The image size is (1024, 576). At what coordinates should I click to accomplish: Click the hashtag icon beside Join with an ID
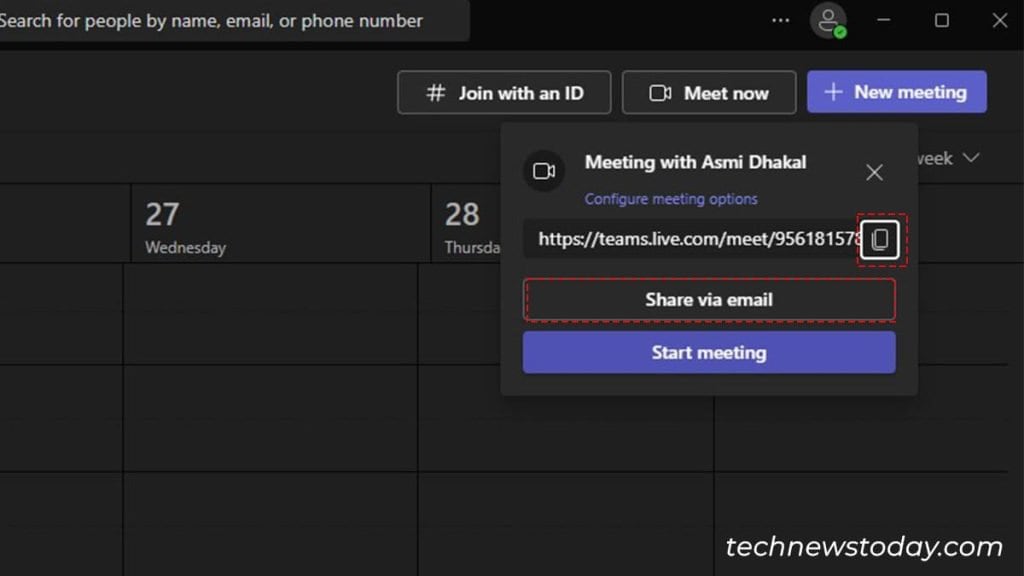pyautogui.click(x=434, y=92)
